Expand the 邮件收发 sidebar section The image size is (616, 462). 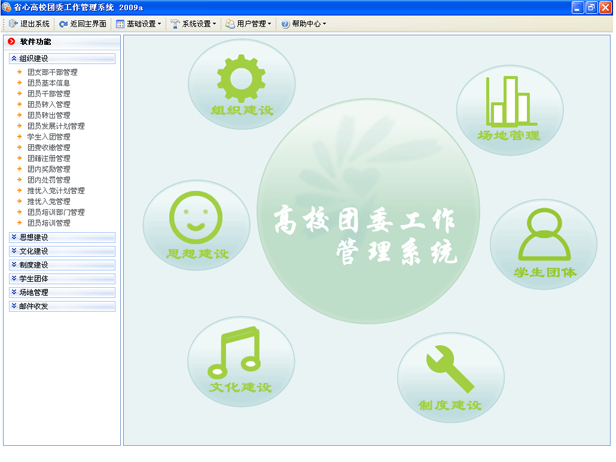pos(61,306)
